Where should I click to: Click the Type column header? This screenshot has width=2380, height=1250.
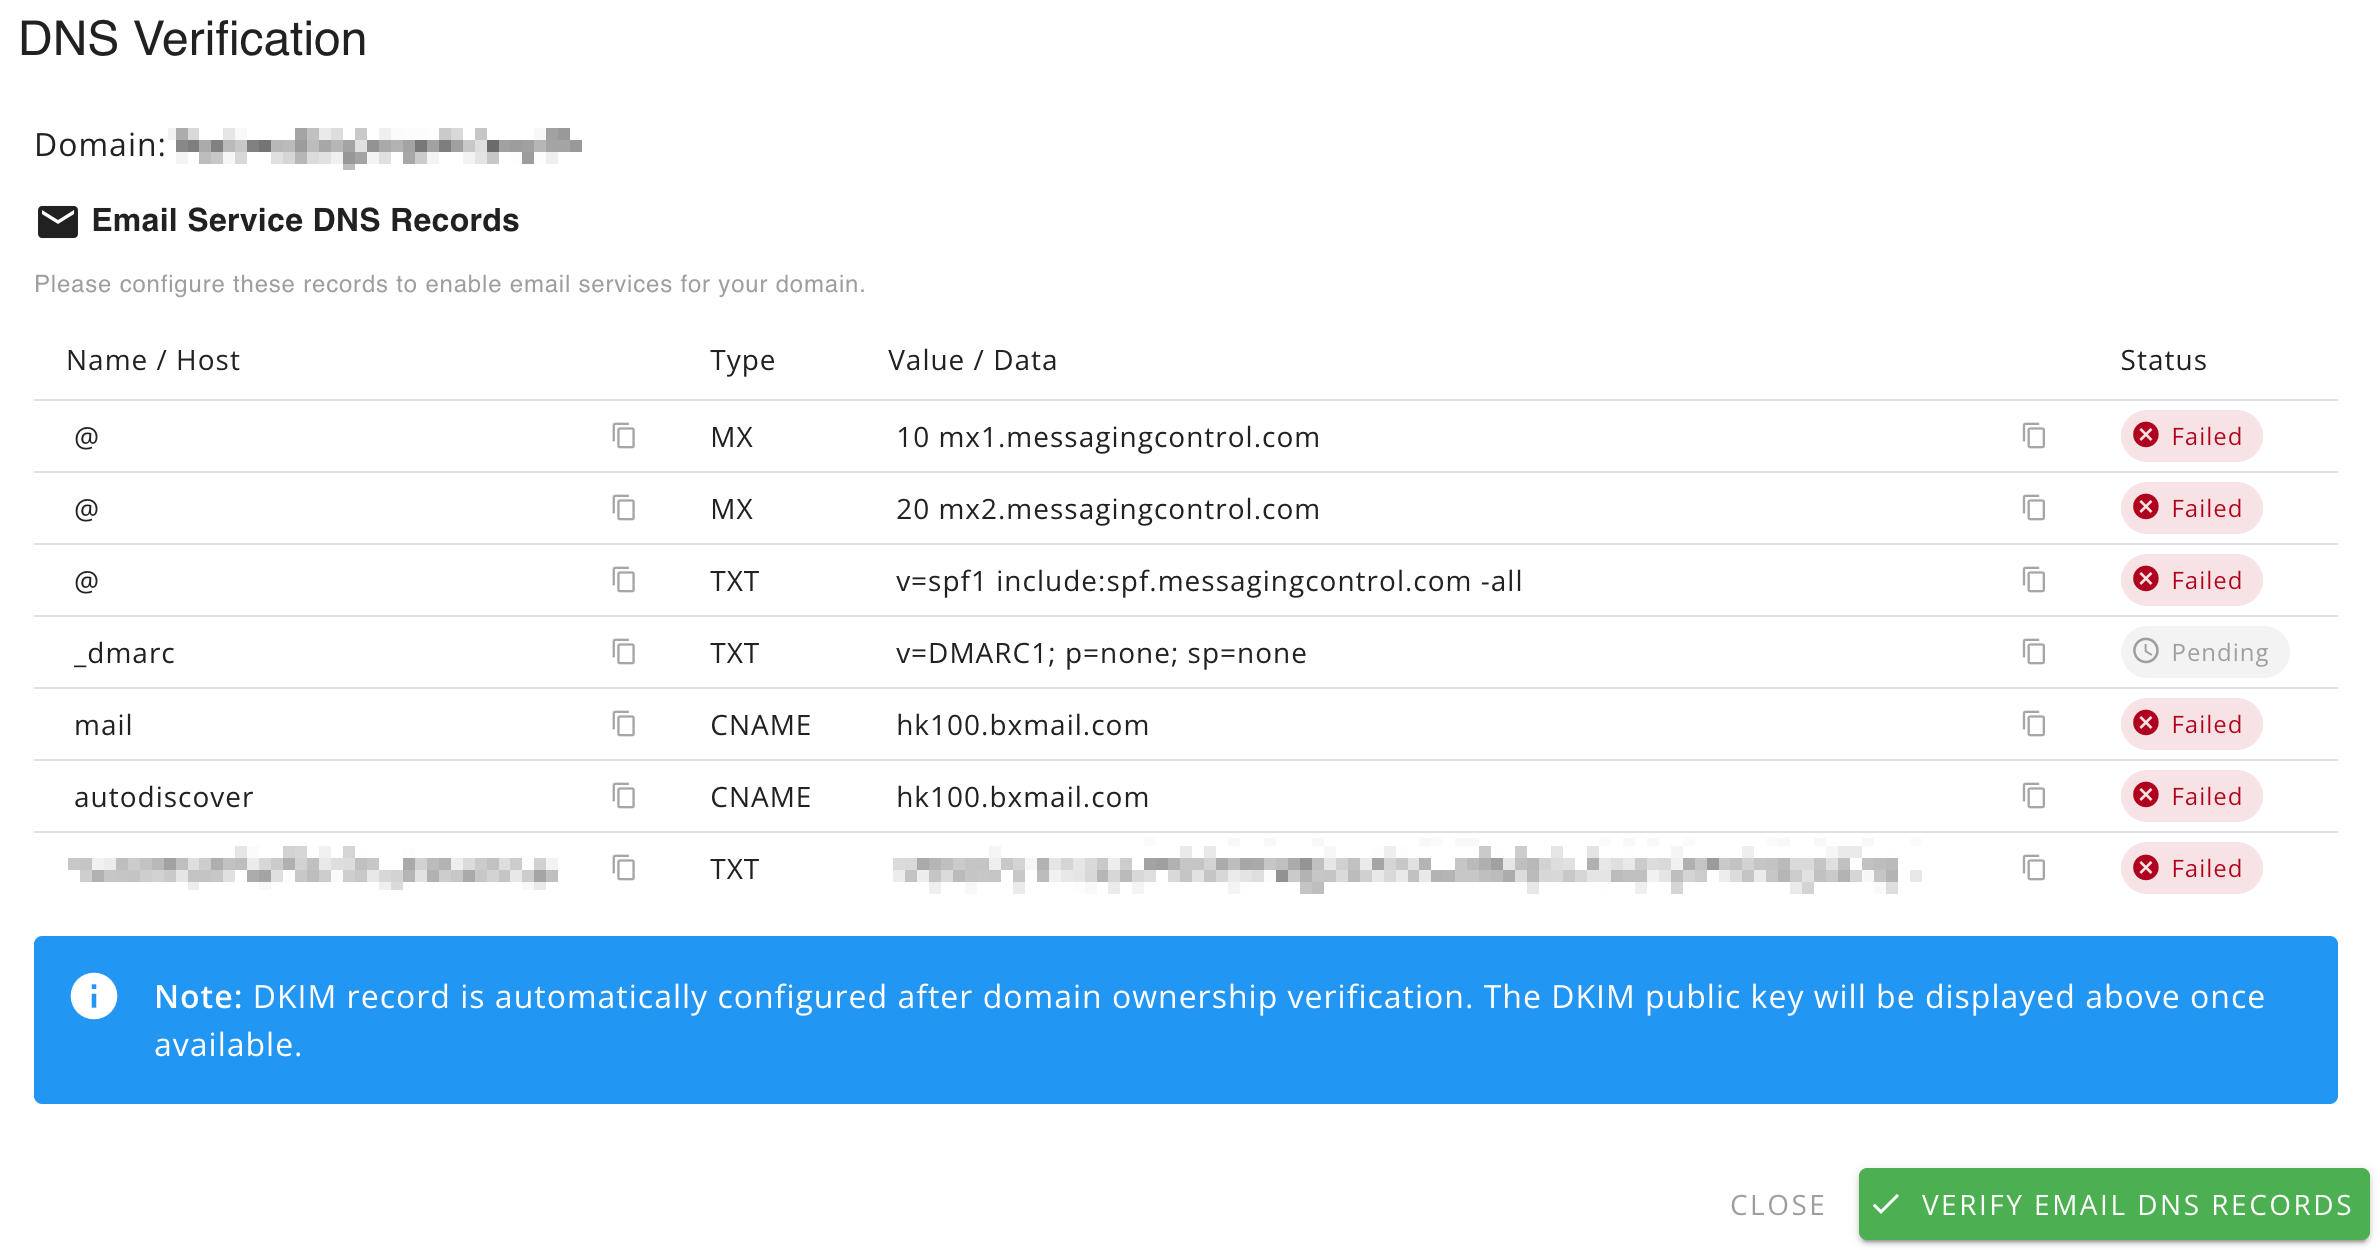pyautogui.click(x=743, y=361)
